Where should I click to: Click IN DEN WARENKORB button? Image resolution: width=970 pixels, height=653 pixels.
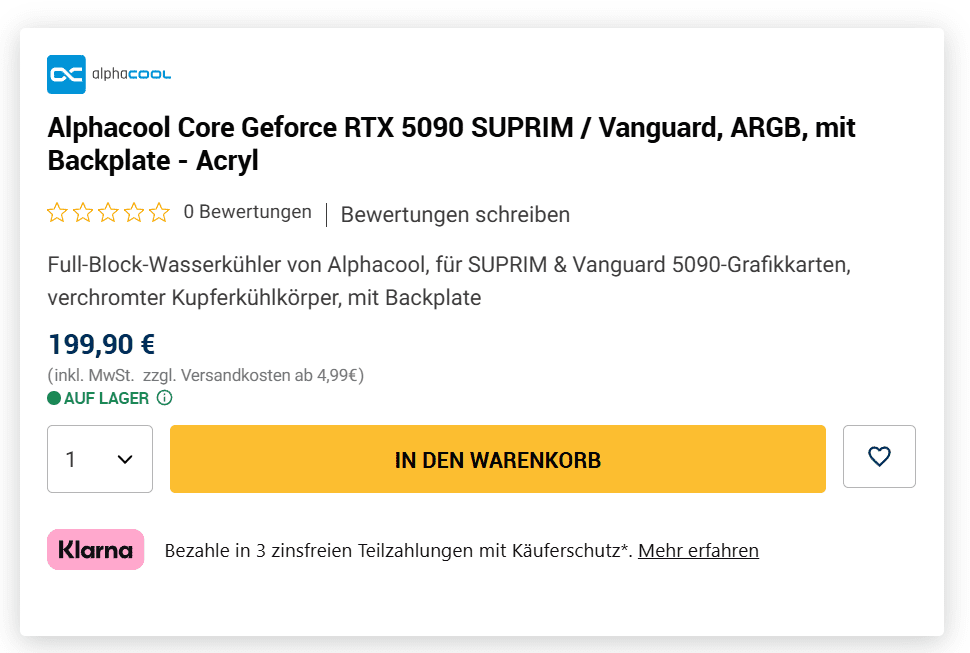pos(498,459)
